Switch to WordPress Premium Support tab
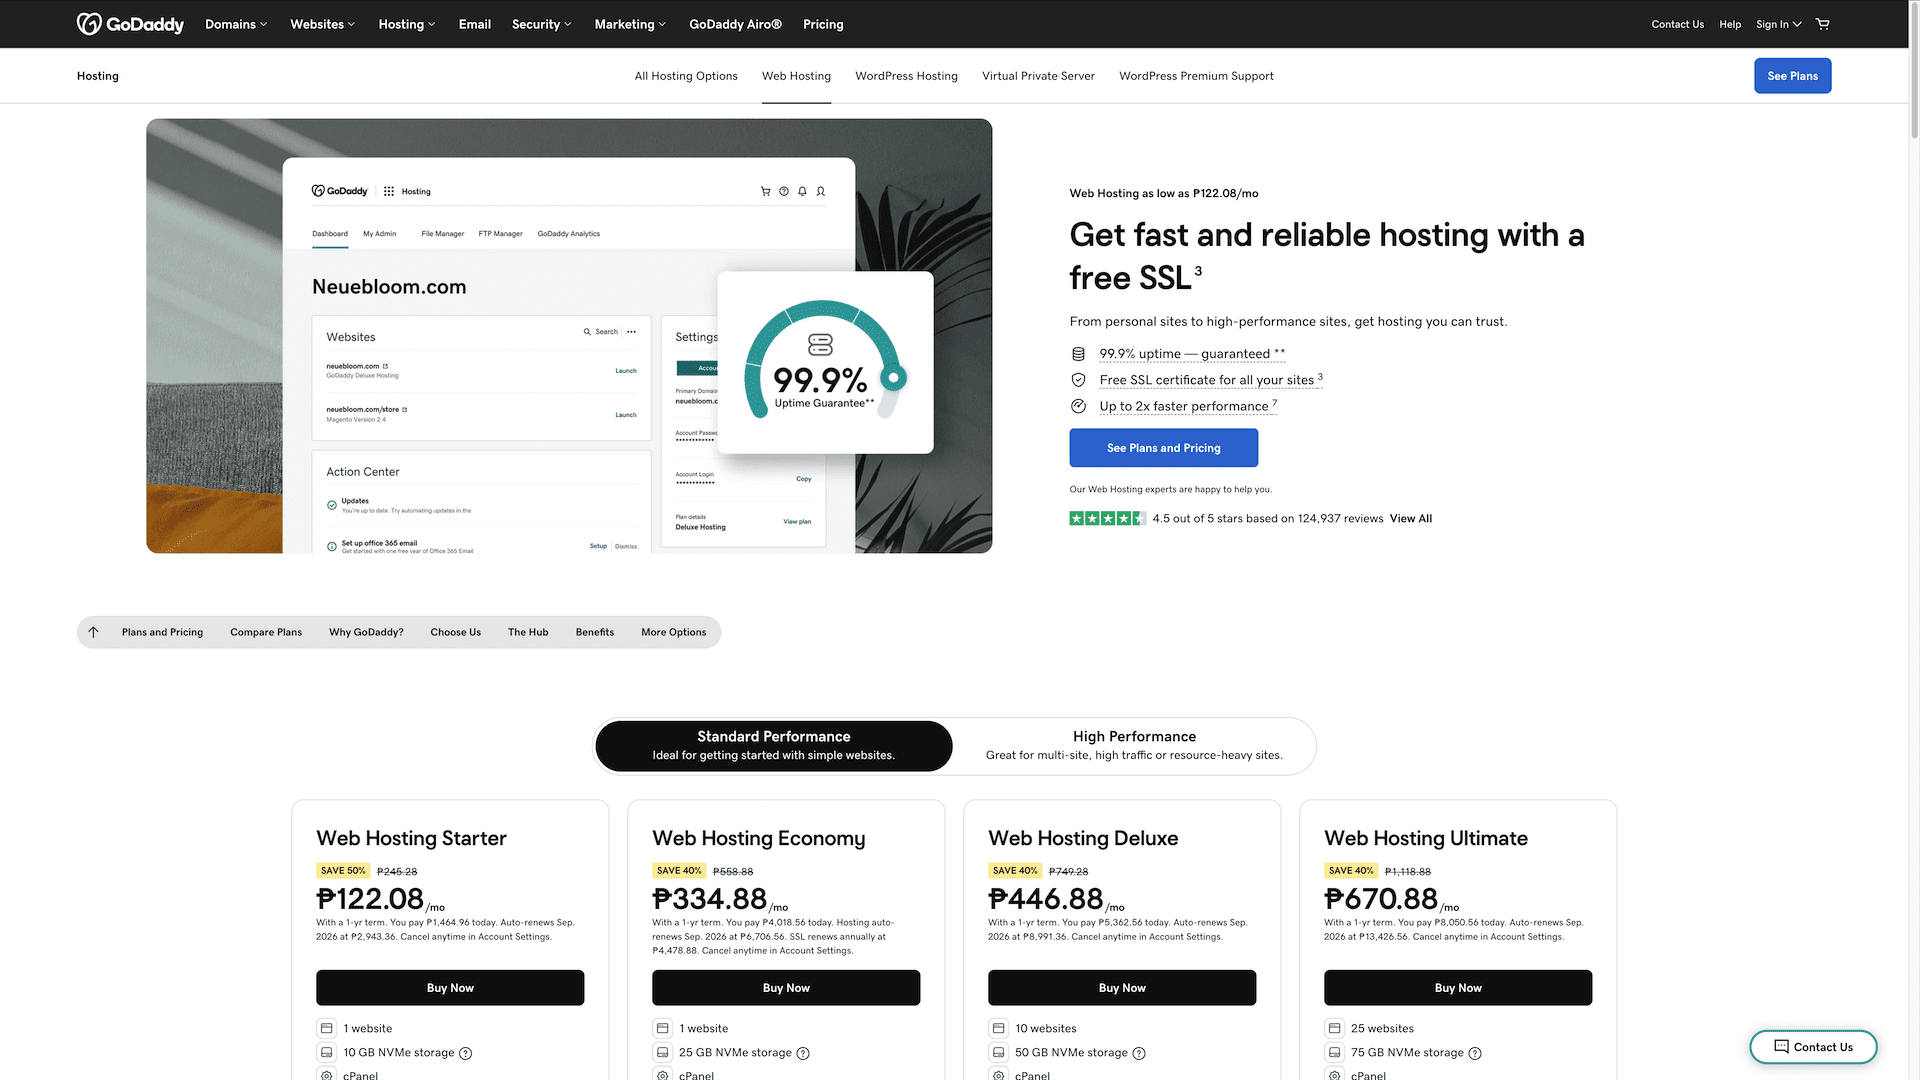 (1196, 76)
